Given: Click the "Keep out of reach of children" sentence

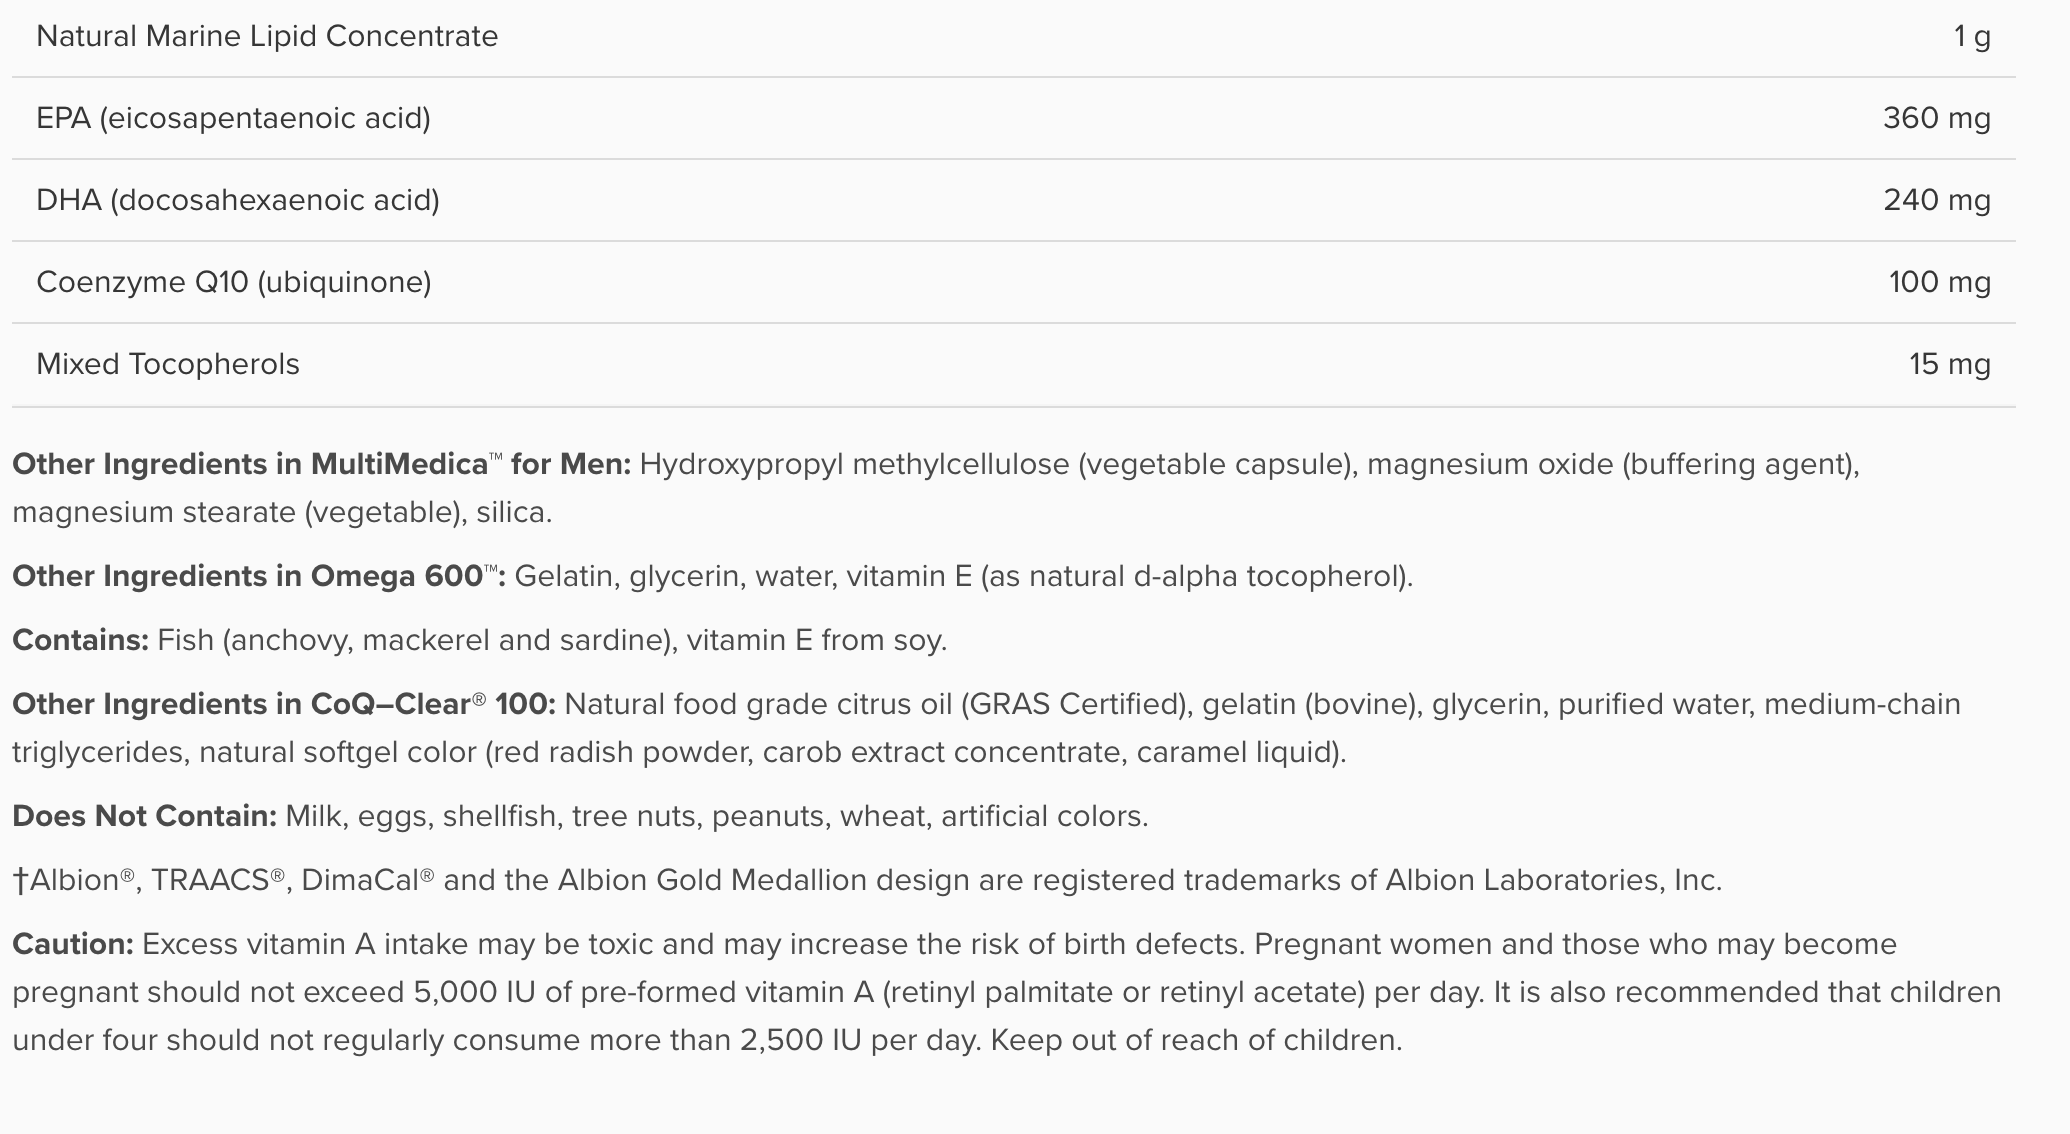Looking at the screenshot, I should tap(1196, 1041).
